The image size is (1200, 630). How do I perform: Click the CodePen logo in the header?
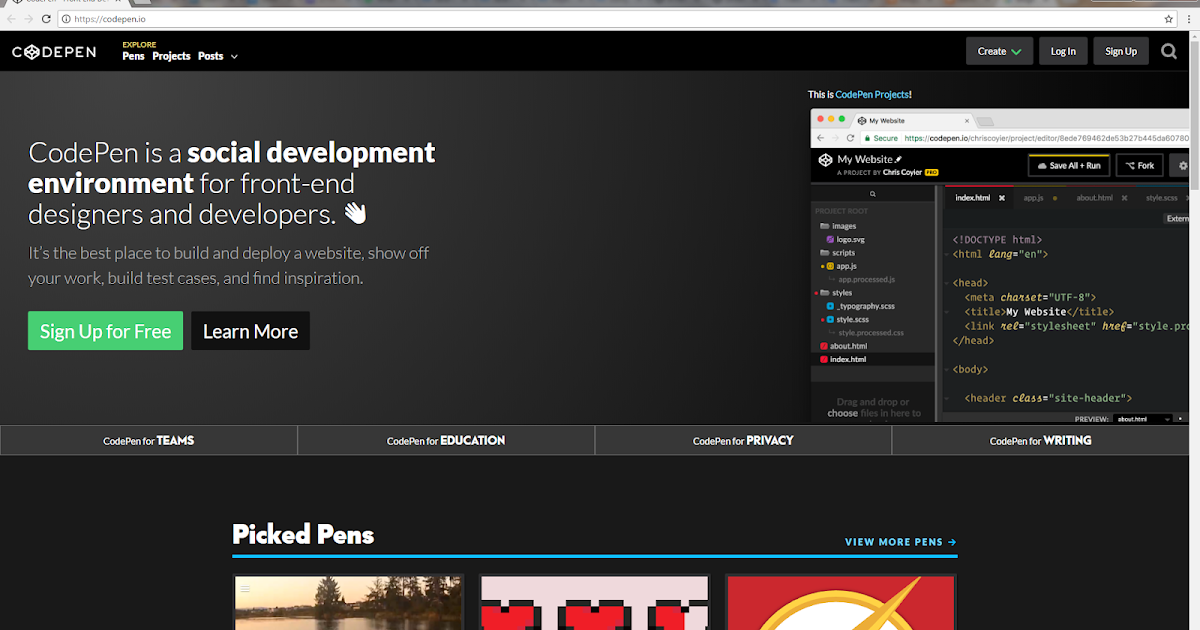(54, 52)
